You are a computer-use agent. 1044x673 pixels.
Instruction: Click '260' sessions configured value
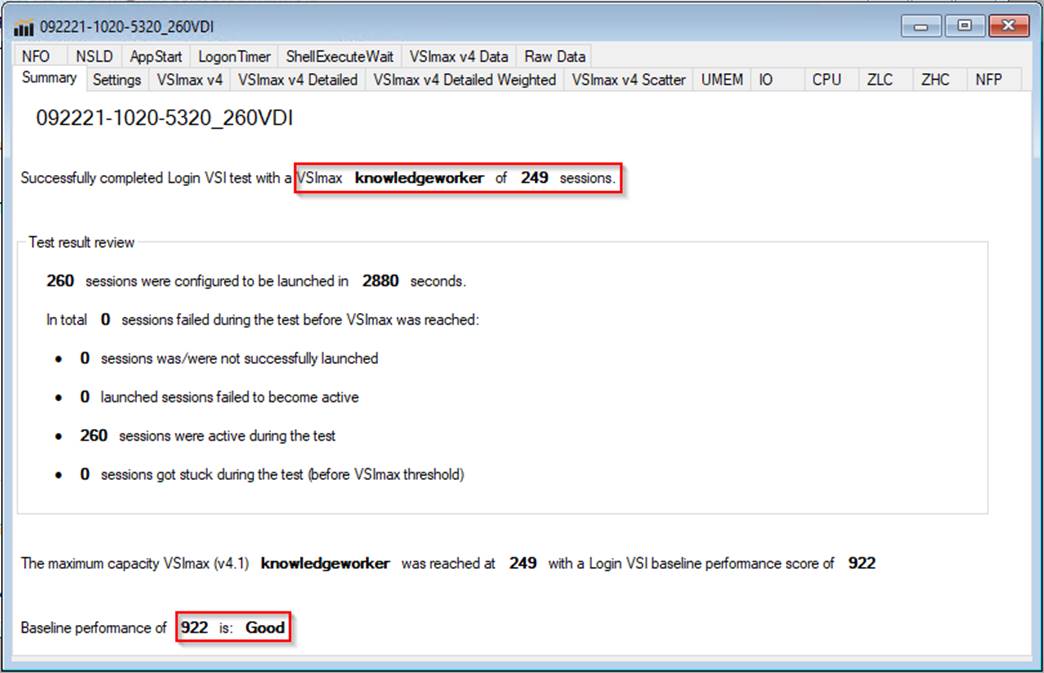click(x=60, y=281)
